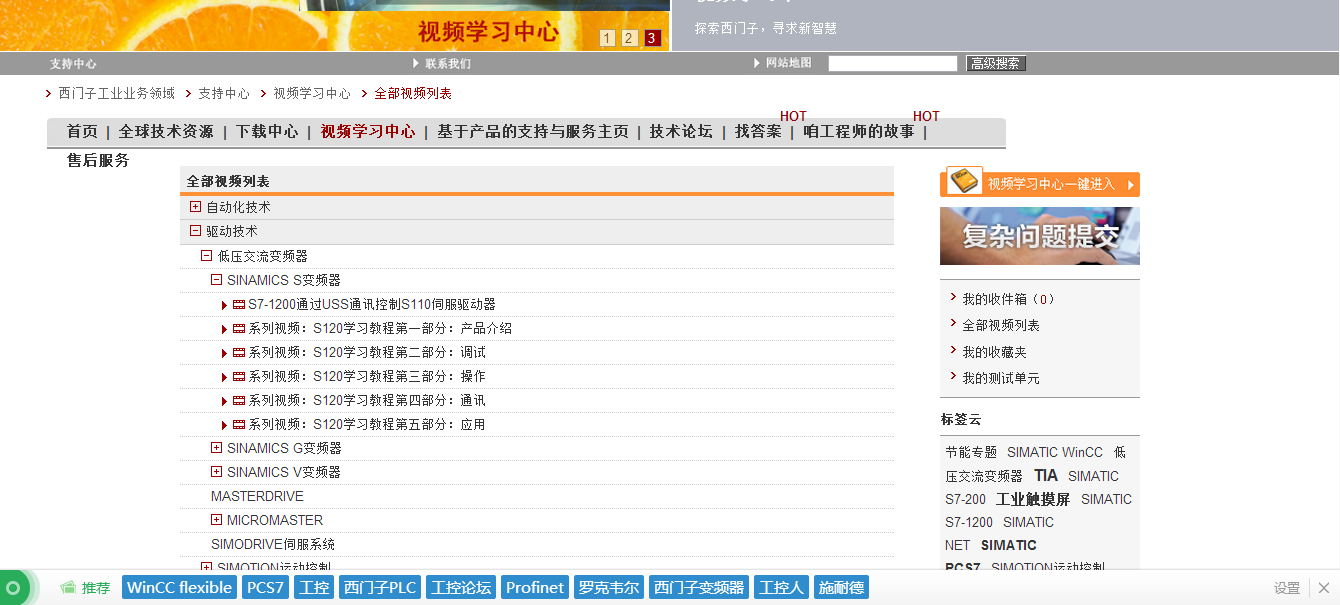Open 支持中心 breadcrumb link
This screenshot has width=1340, height=605.
point(224,93)
